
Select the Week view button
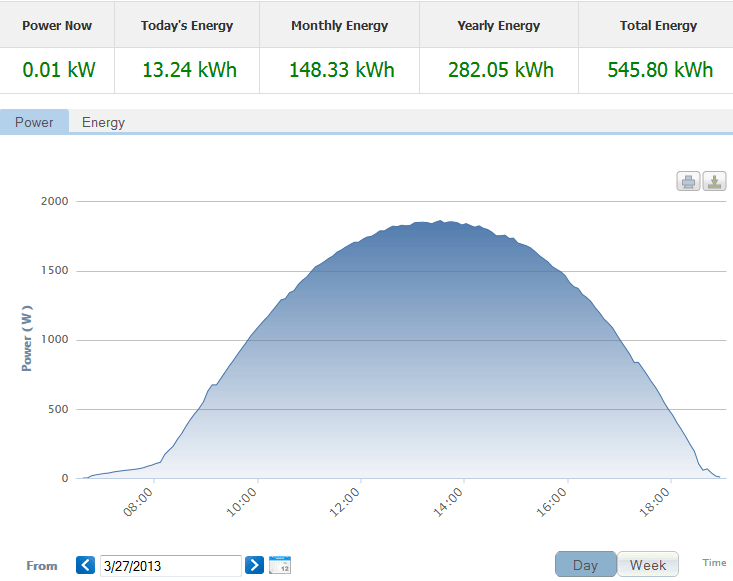[648, 565]
